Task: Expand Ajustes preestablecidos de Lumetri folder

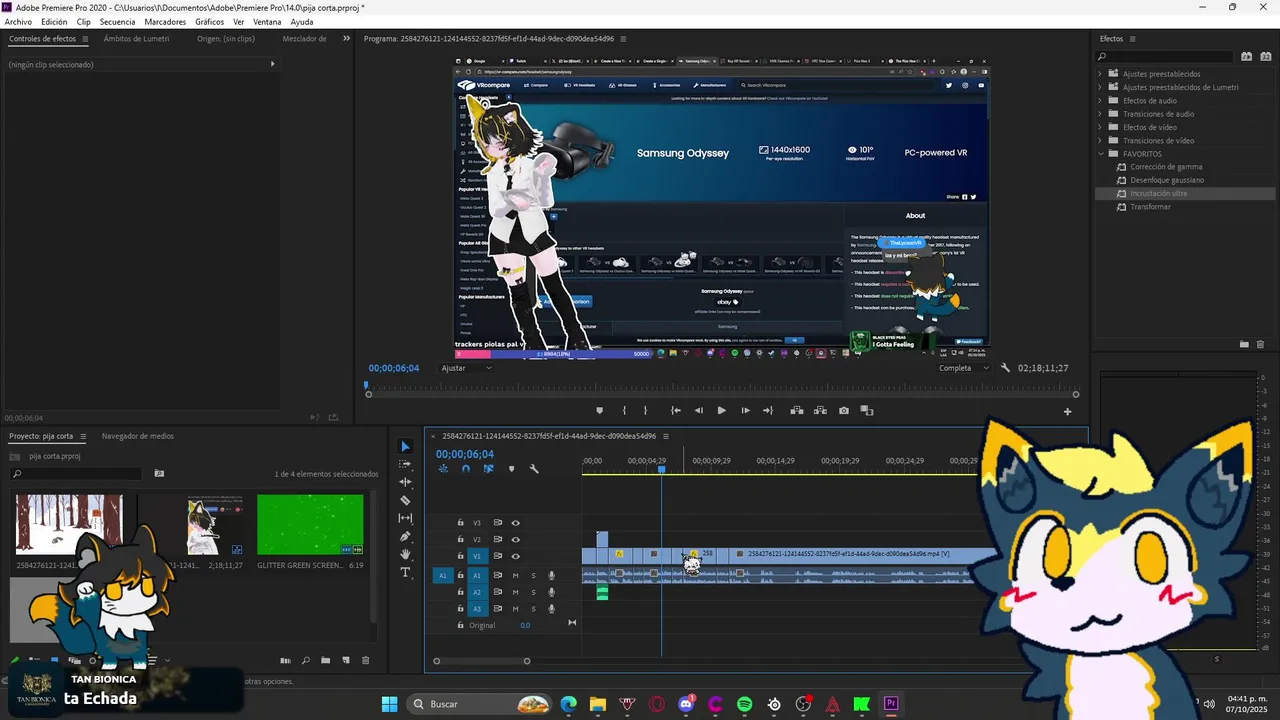Action: pyautogui.click(x=1100, y=87)
